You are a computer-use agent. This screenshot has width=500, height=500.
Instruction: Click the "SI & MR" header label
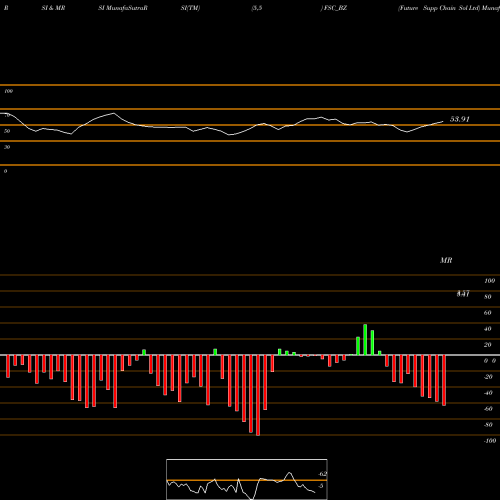[x=53, y=8]
